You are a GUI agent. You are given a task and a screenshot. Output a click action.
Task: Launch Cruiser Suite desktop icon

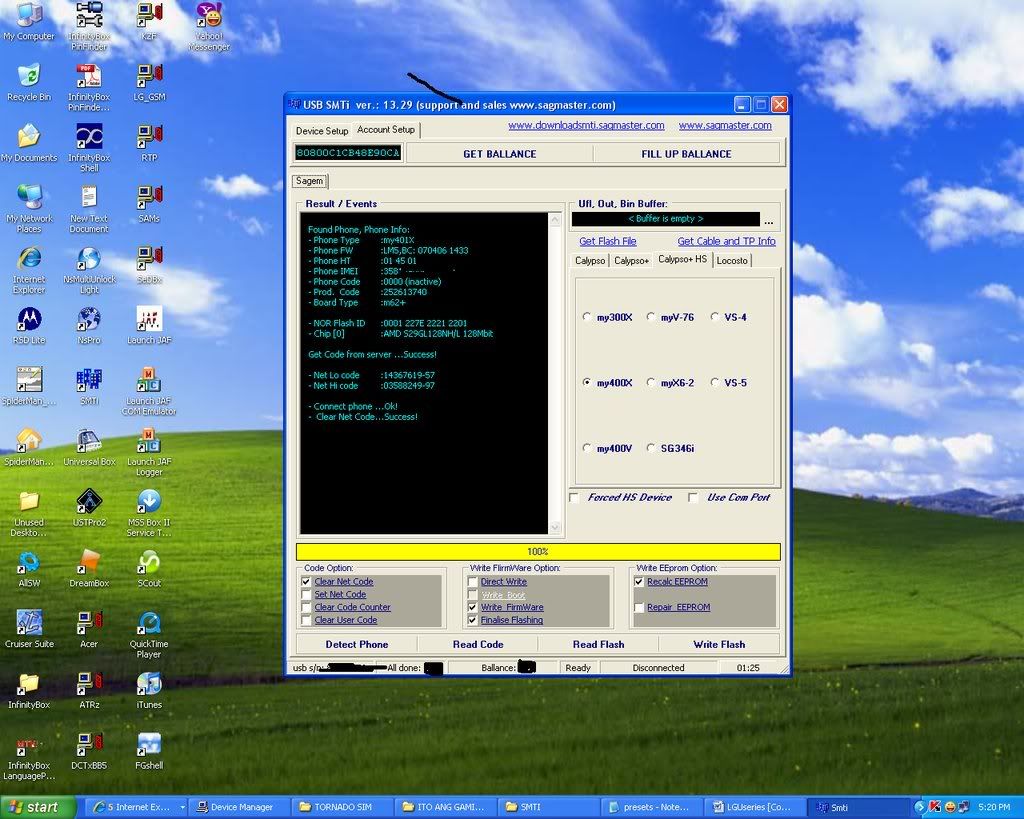click(29, 629)
